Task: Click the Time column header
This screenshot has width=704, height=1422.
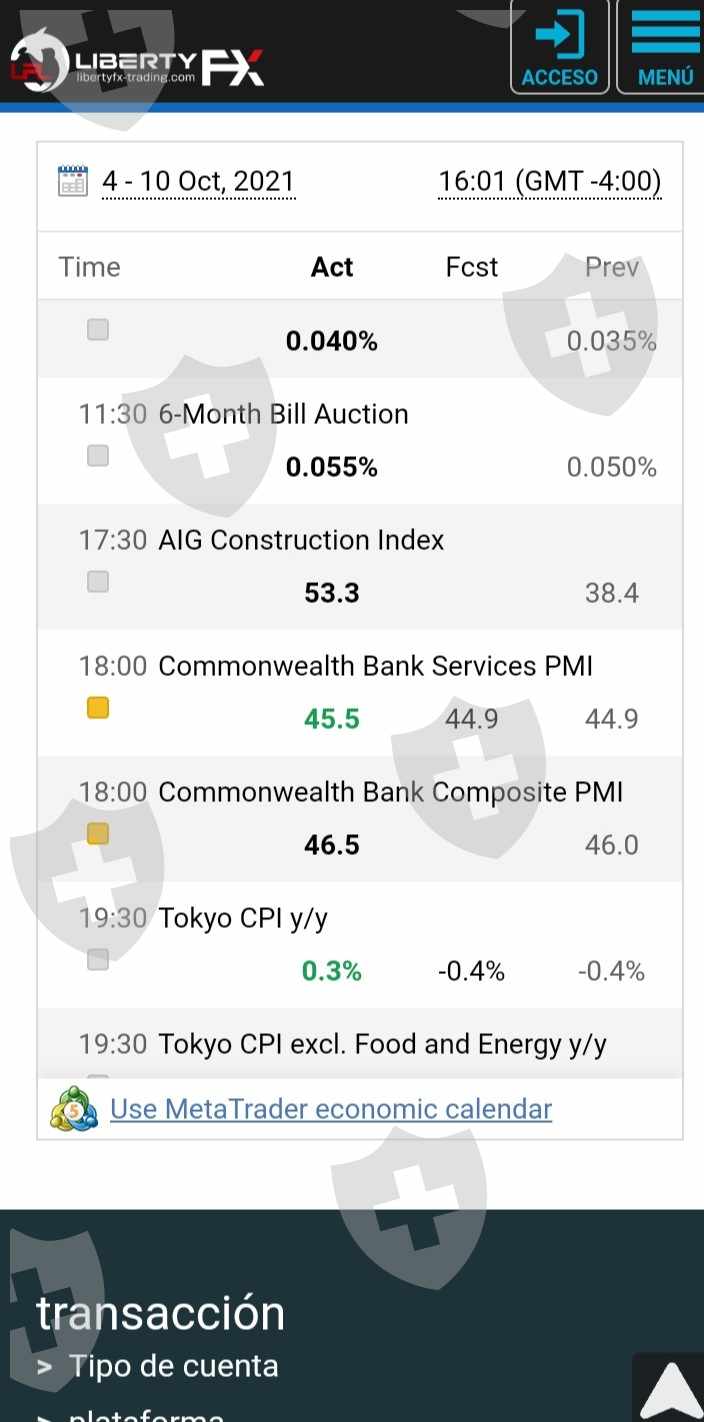Action: click(x=89, y=267)
